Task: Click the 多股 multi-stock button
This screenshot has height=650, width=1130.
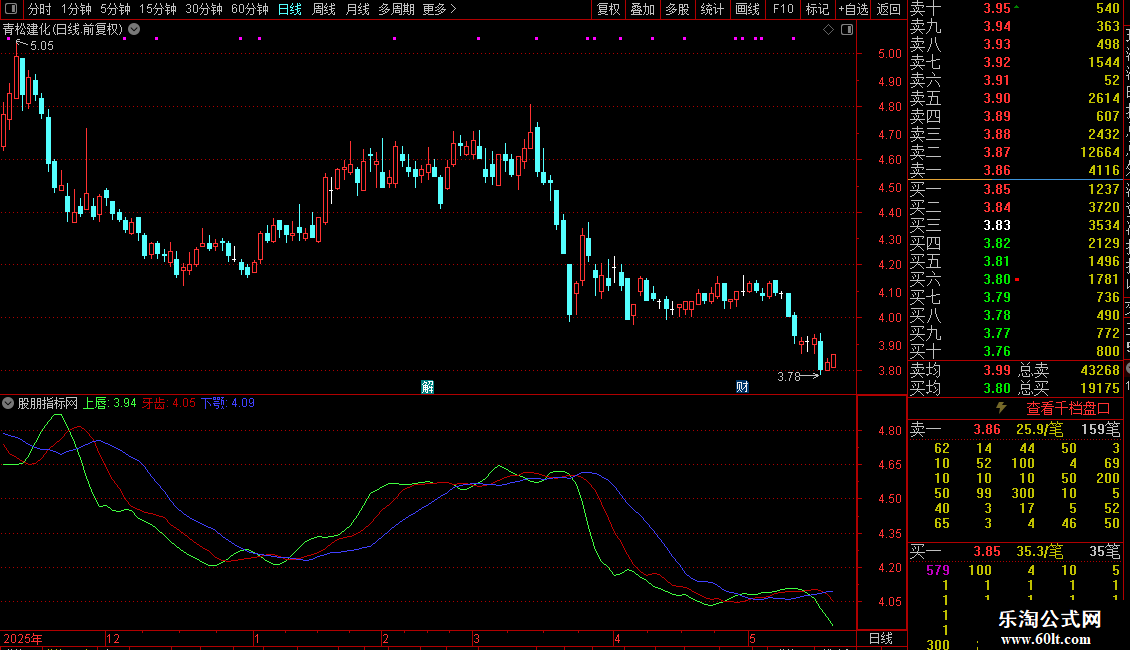Action: 677,9
